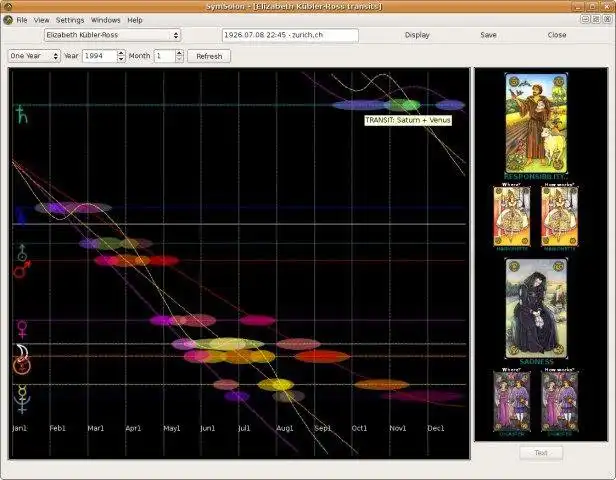This screenshot has width=616, height=480.
Task: Click the Month spinner arrows
Action: coord(179,56)
